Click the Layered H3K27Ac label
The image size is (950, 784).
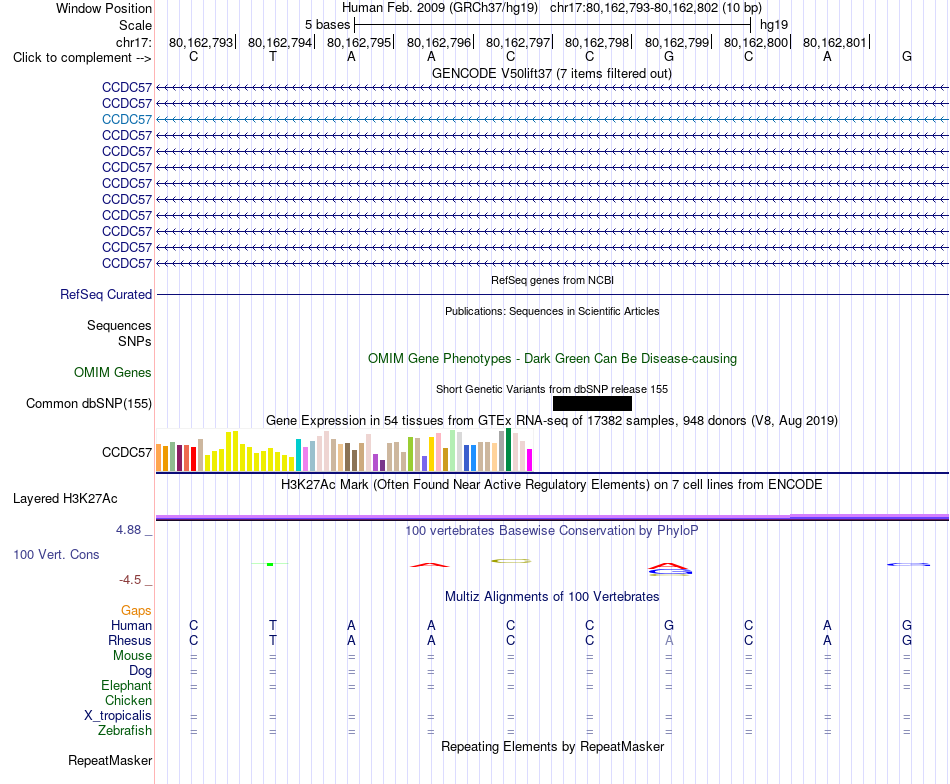tap(65, 499)
